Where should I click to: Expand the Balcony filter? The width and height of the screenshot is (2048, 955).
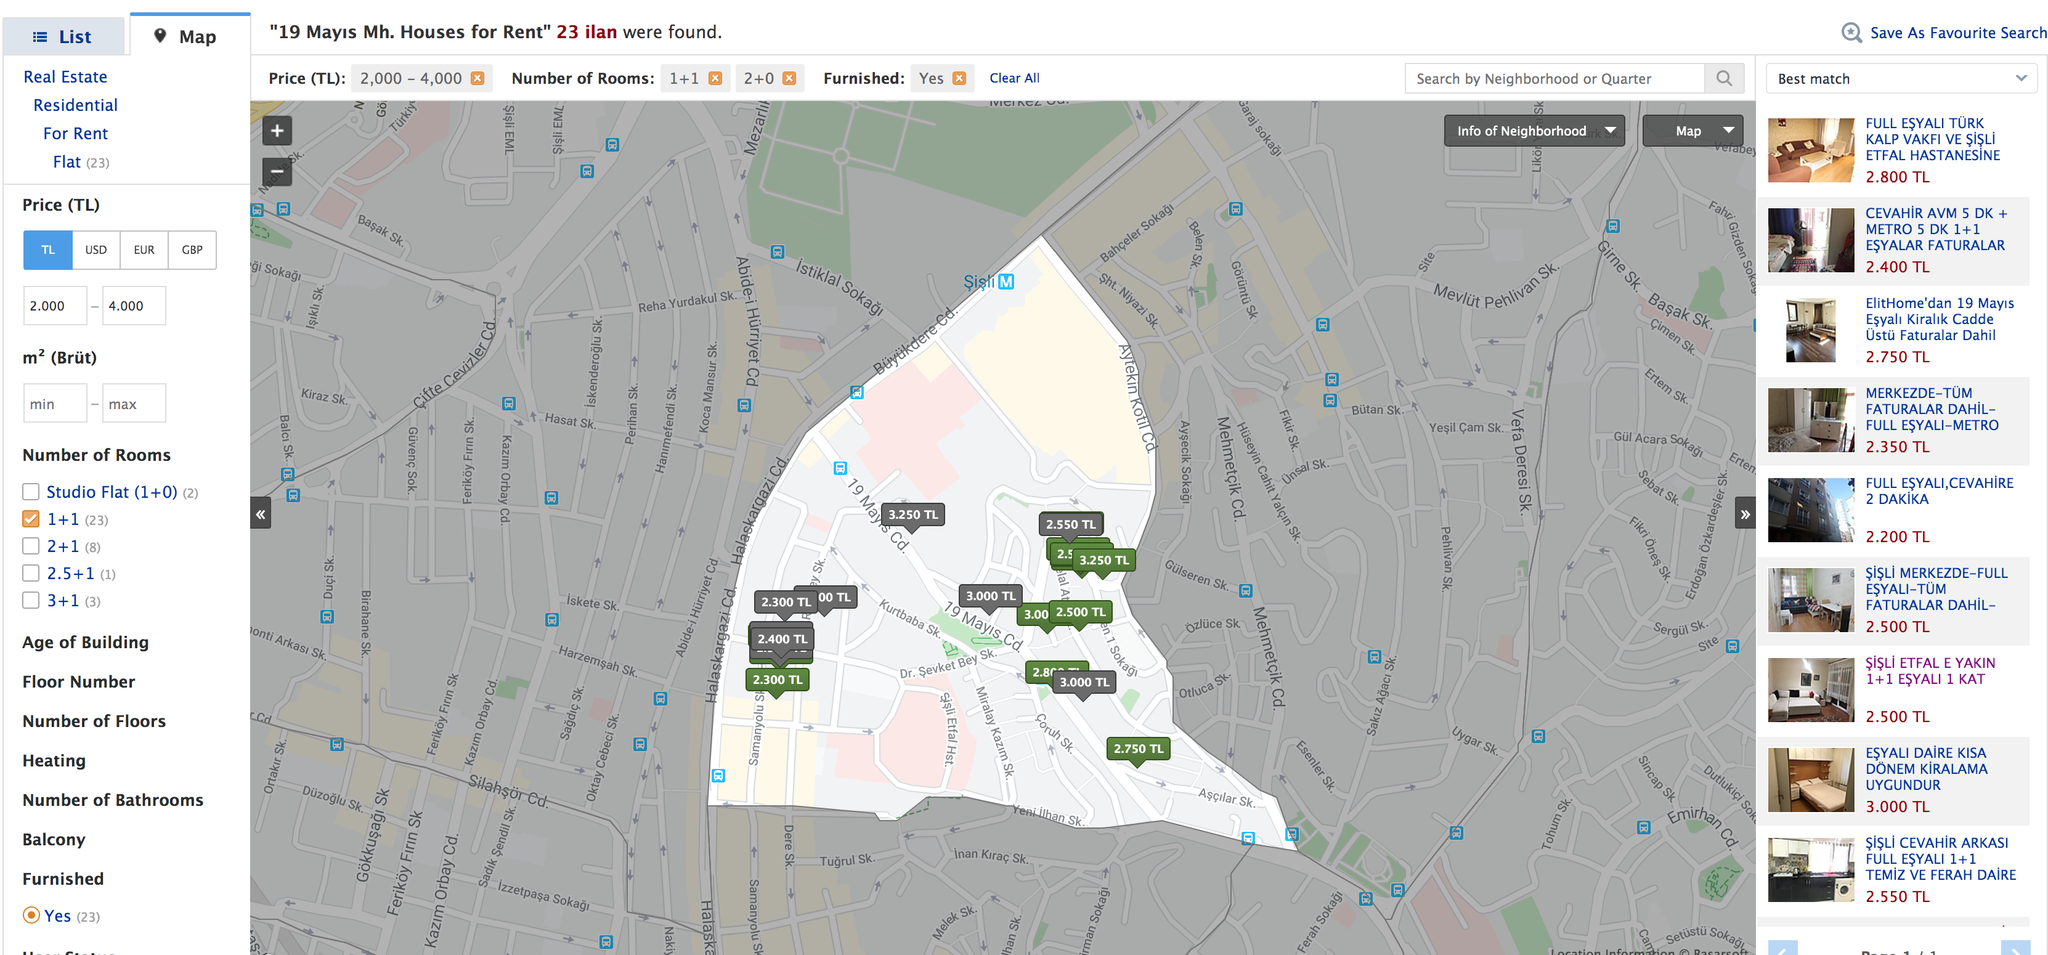click(54, 840)
